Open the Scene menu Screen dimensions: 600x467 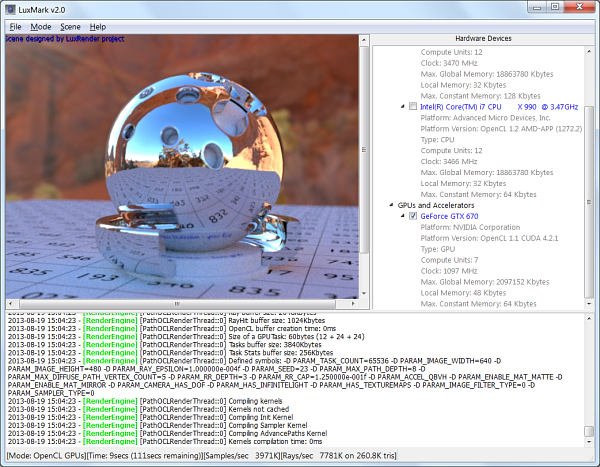(70, 27)
